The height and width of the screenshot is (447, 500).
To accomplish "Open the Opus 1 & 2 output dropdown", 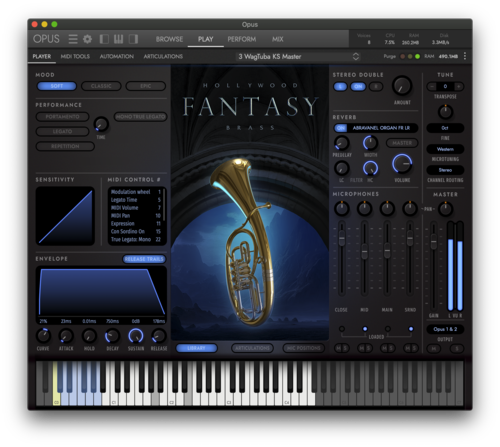I will pyautogui.click(x=445, y=329).
